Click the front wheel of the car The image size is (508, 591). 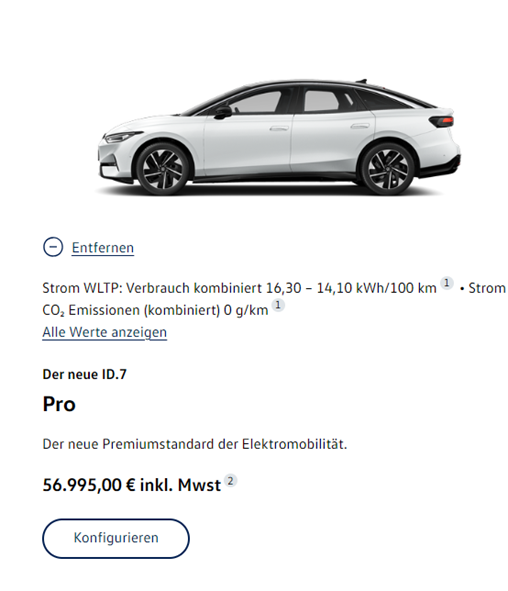163,169
